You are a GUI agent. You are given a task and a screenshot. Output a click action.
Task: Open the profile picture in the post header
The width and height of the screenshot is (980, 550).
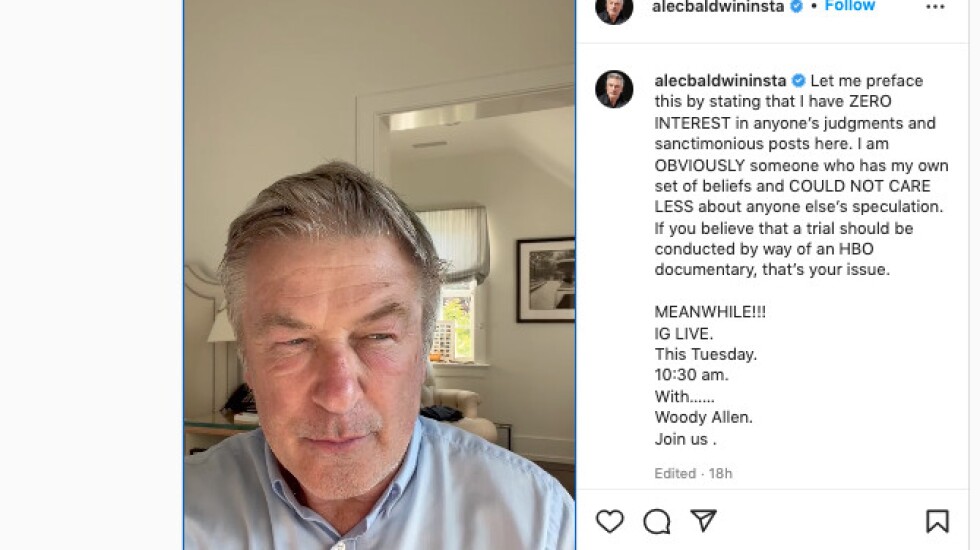(614, 8)
